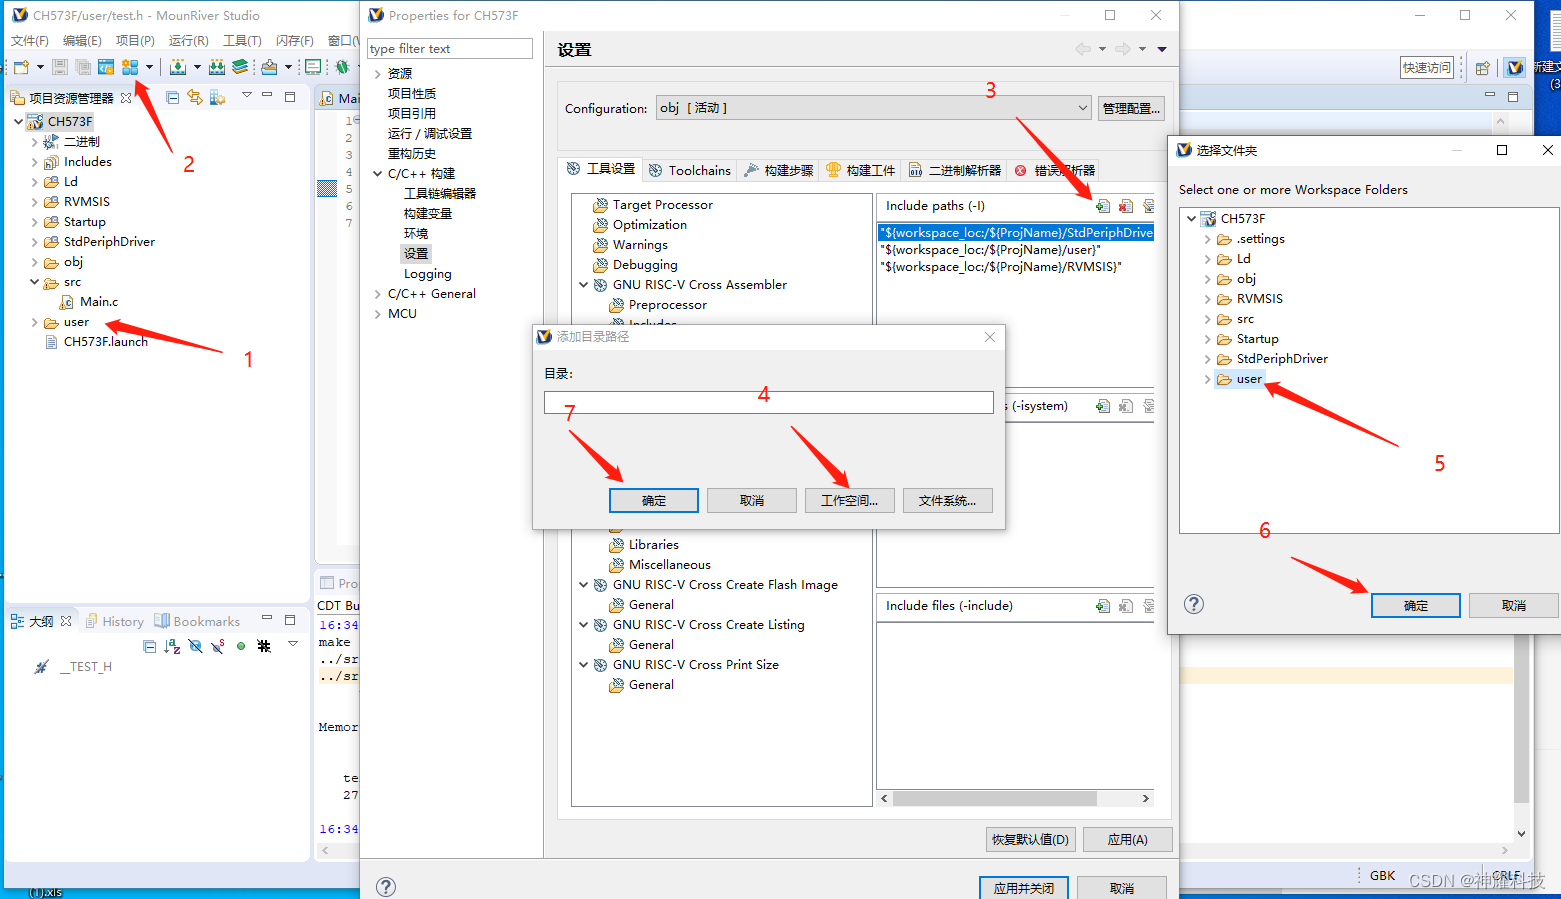This screenshot has height=899, width=1561.
Task: Add an Include files (-include) entry
Action: click(1102, 606)
